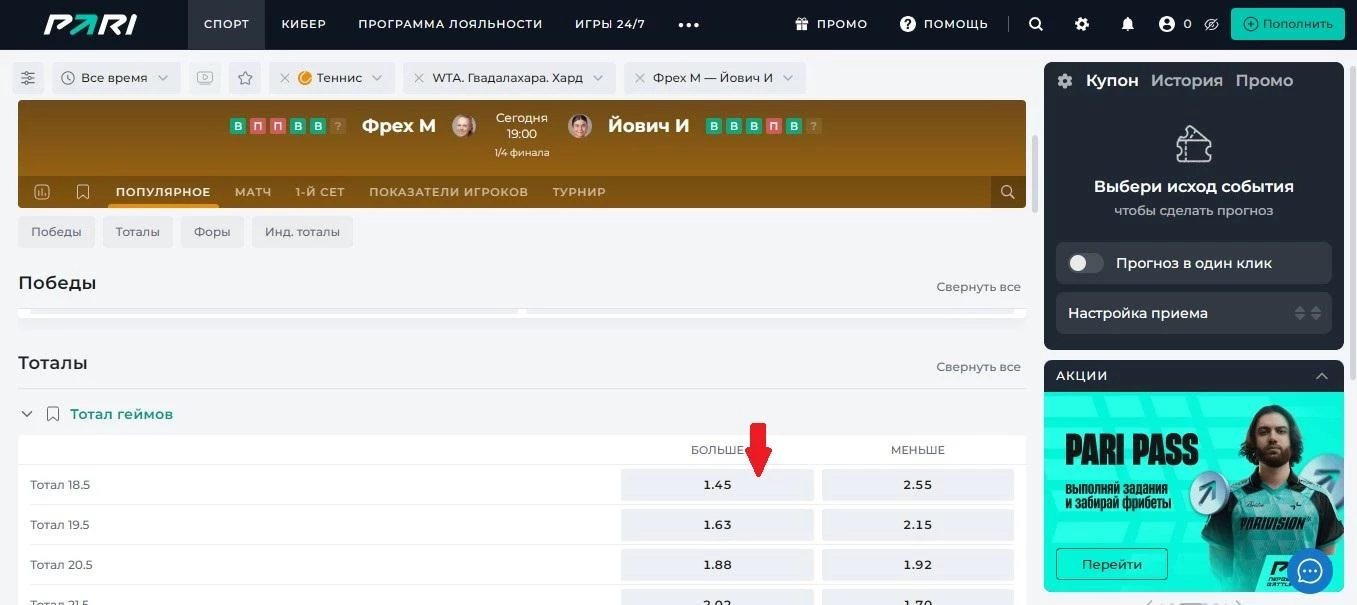Click the favorites star icon
This screenshot has height=605, width=1357.
(245, 78)
